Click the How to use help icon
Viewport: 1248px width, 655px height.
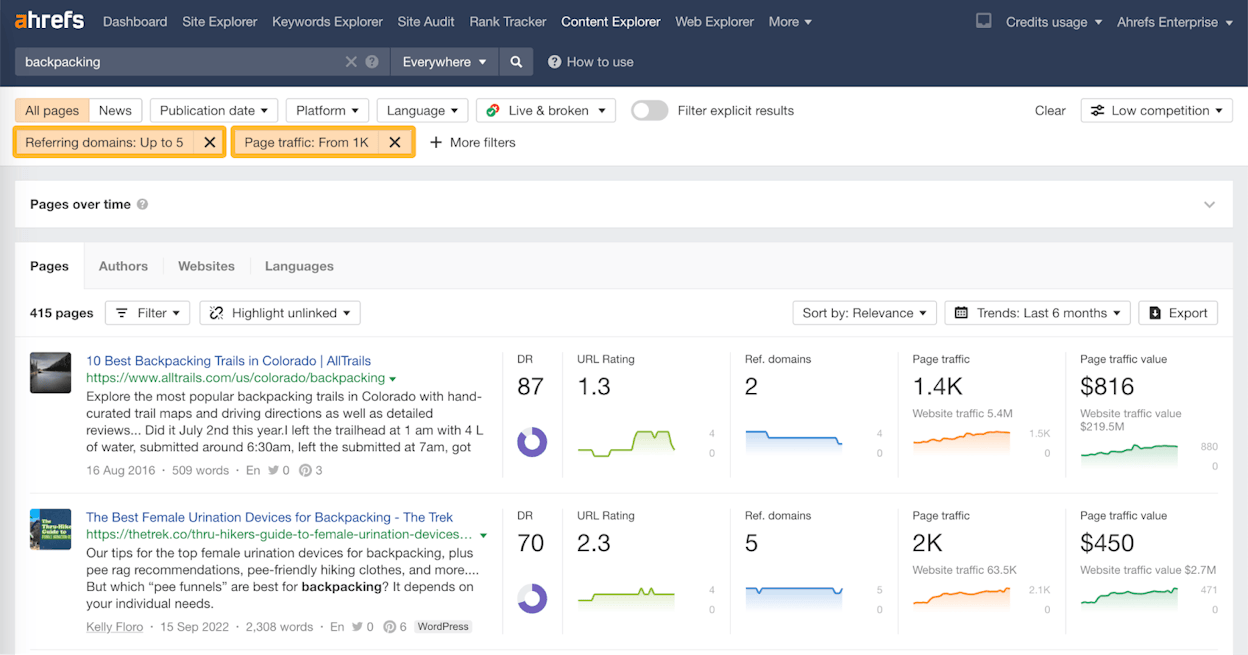(x=554, y=62)
